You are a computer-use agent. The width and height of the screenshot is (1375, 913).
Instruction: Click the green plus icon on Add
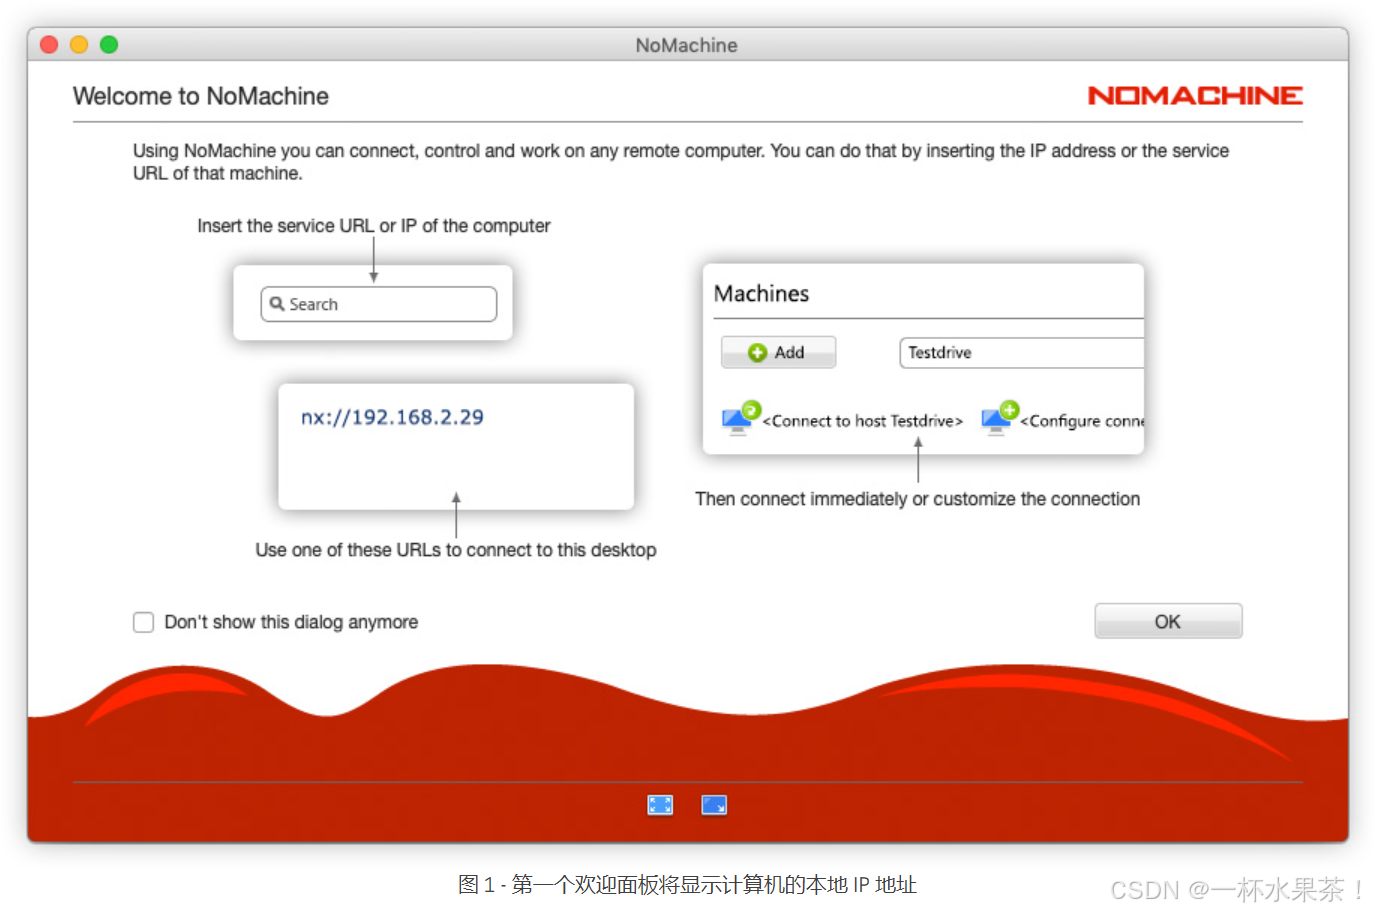point(757,353)
